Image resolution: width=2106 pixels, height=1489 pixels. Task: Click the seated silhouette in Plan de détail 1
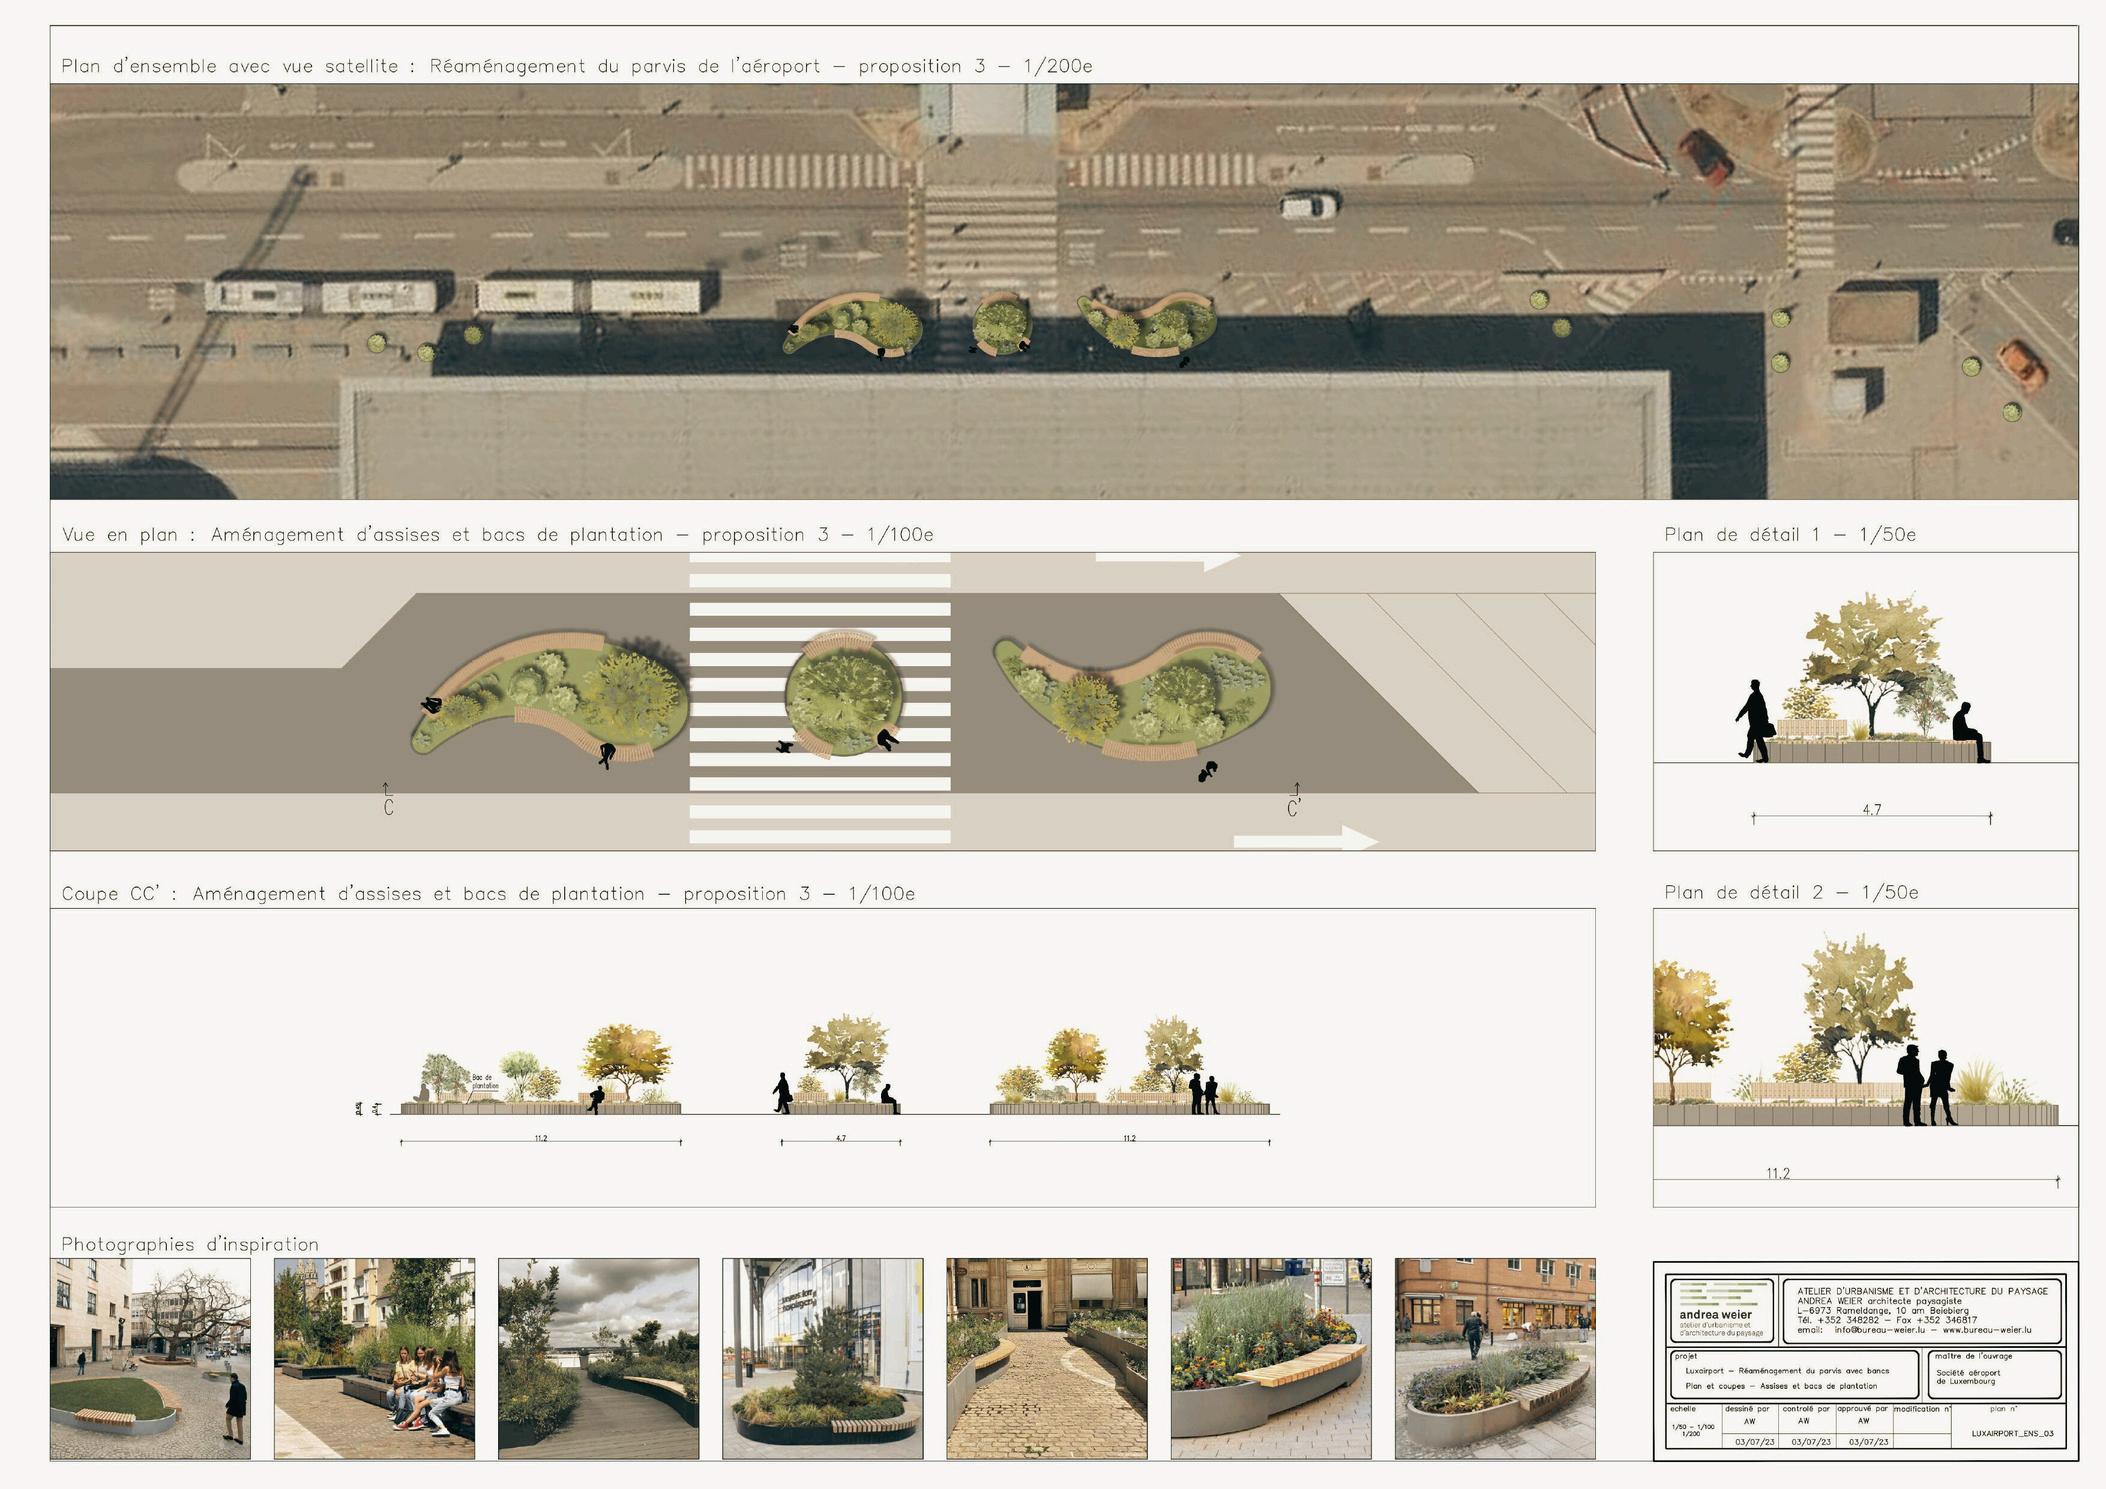1967,724
